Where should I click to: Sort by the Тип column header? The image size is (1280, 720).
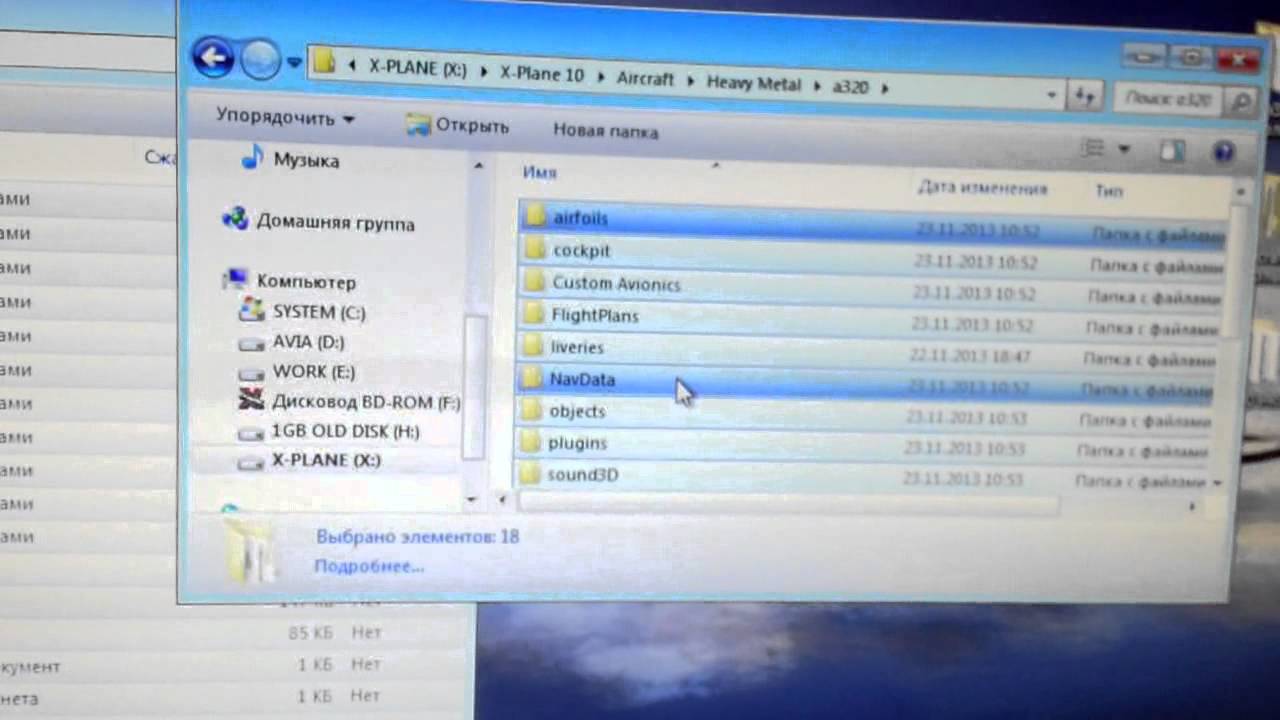pyautogui.click(x=1109, y=191)
